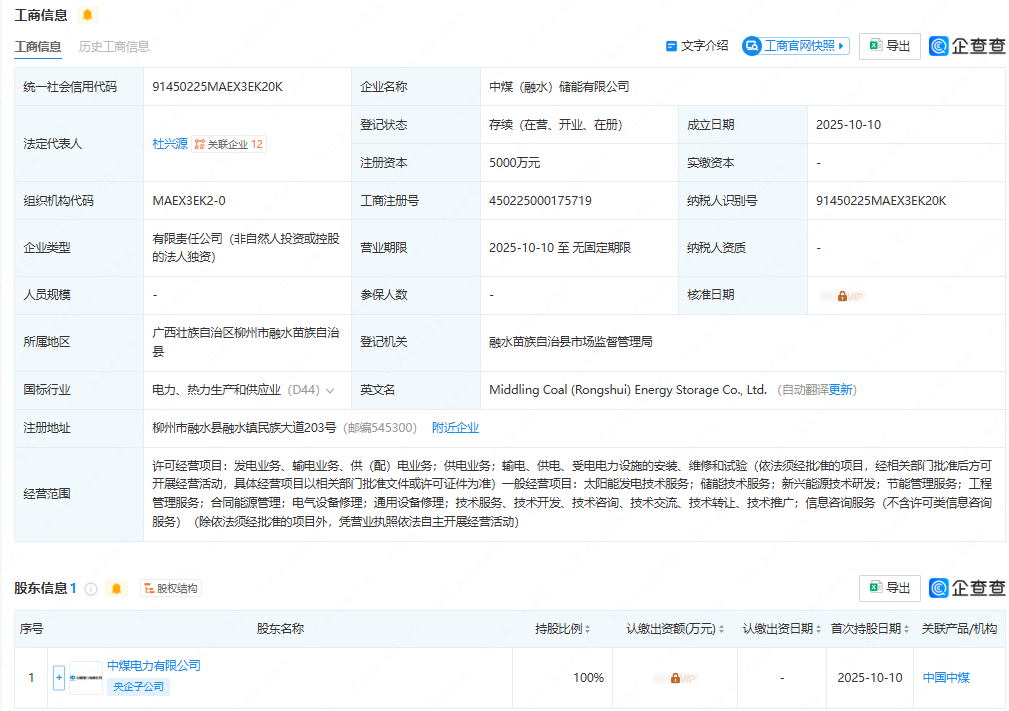Open 工商官网快照 dropdown arrow

(842, 46)
